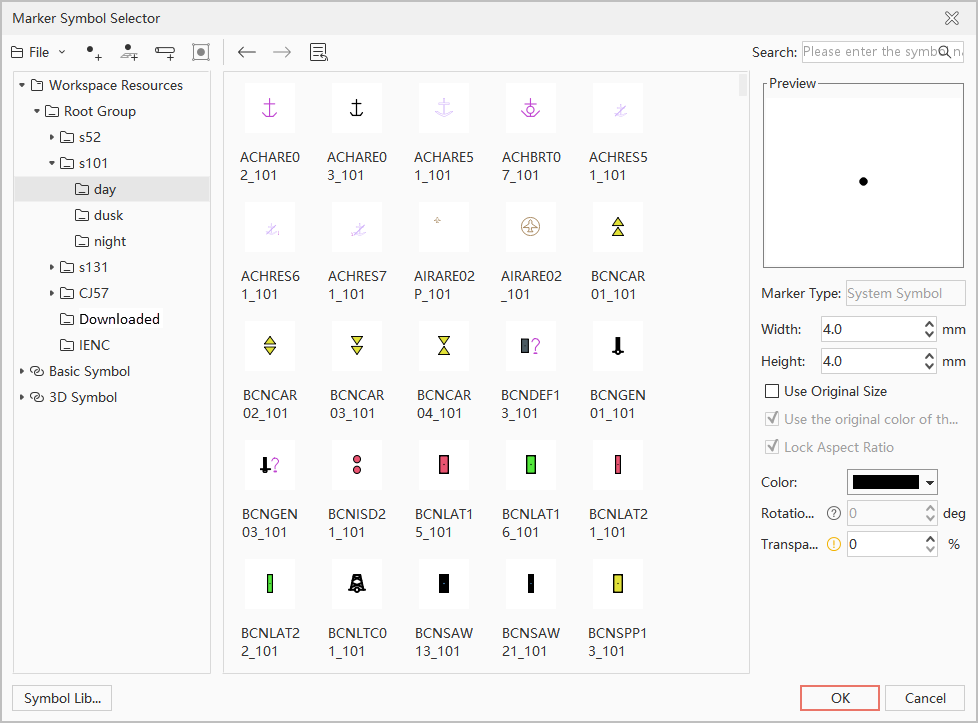Toggle Use the original color checkbox

(772, 419)
